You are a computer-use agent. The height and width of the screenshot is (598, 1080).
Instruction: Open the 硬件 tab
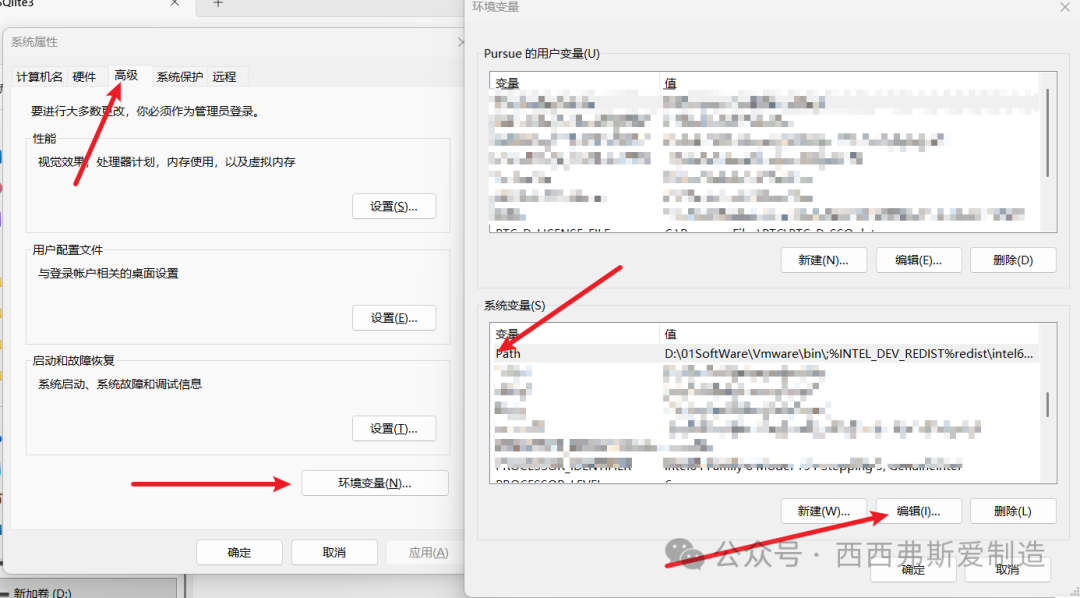(x=84, y=77)
